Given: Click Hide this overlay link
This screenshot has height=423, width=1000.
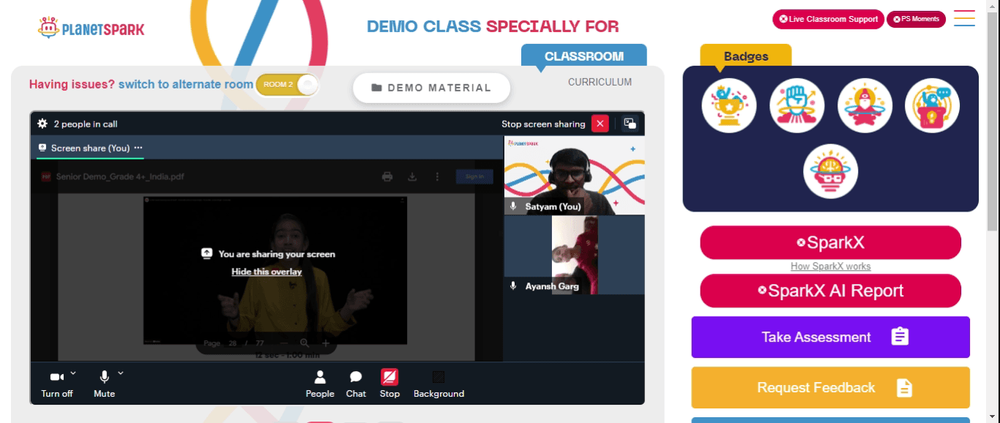Looking at the screenshot, I should pyautogui.click(x=267, y=272).
